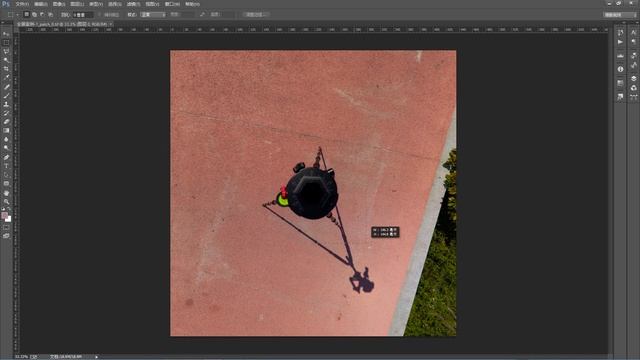Click the Feather input field

(x=83, y=15)
